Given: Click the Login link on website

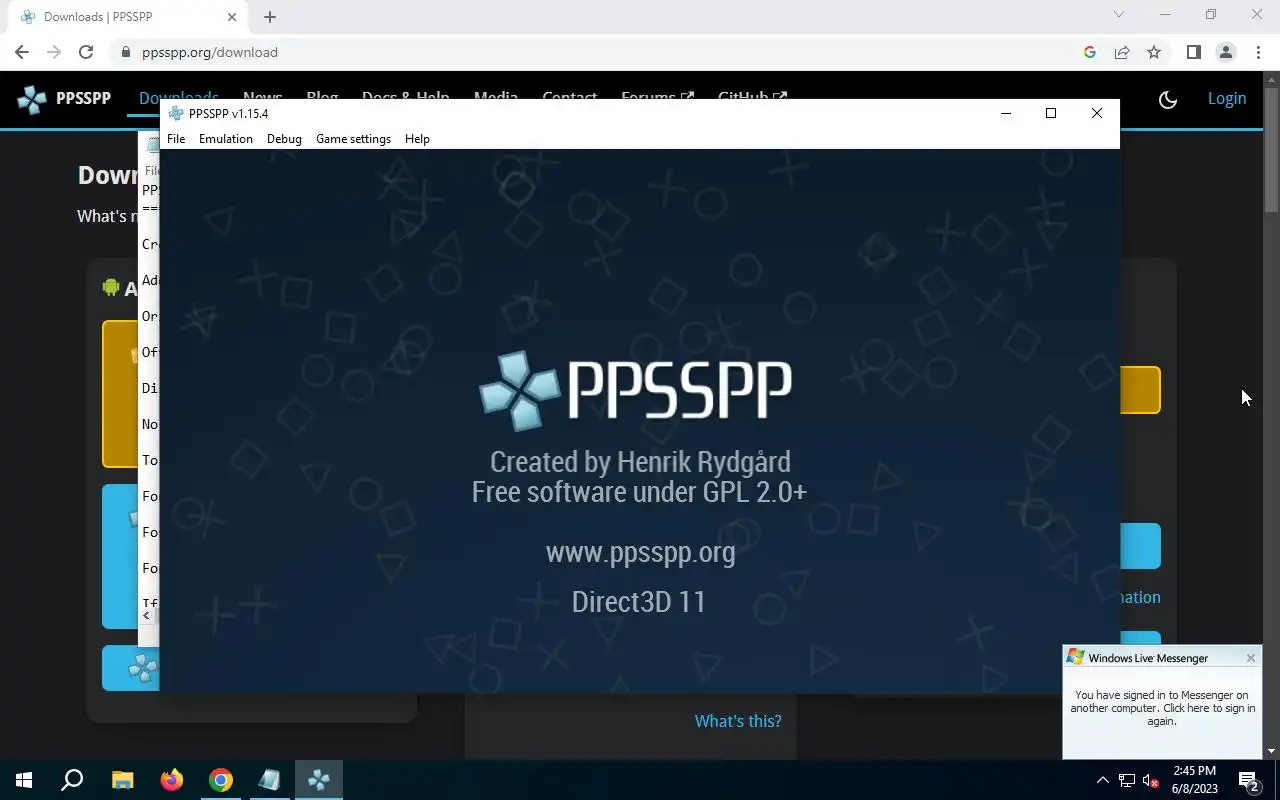Looking at the screenshot, I should pyautogui.click(x=1227, y=98).
